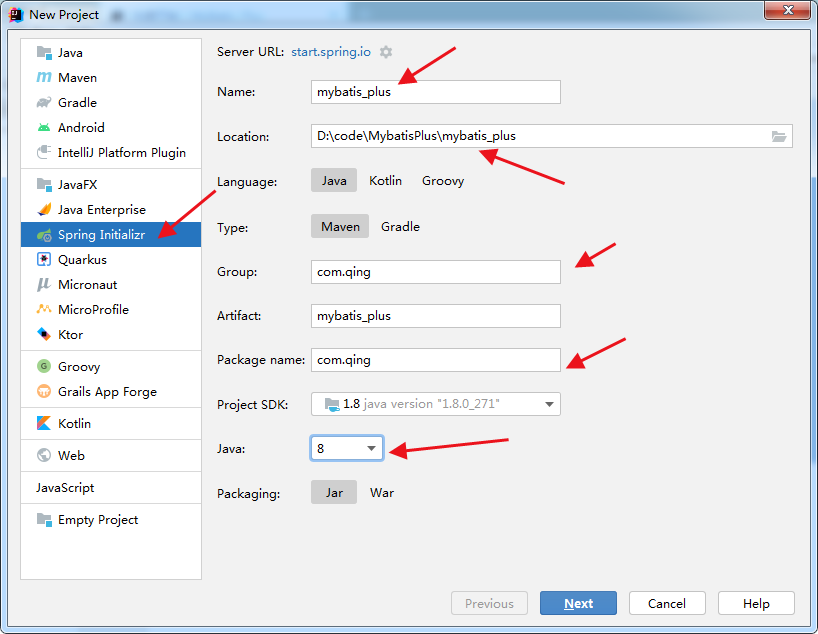
Task: Click the Java Enterprise flame icon
Action: 44,209
